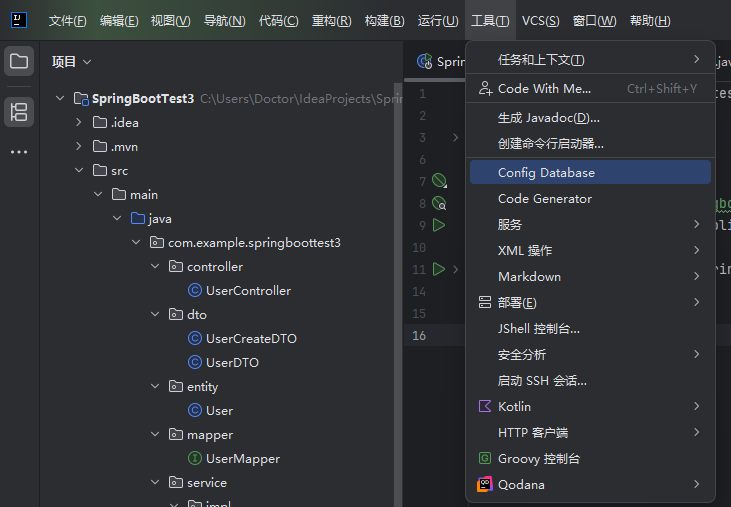The image size is (731, 507).
Task: Open the 项目 view dropdown
Action: click(72, 61)
